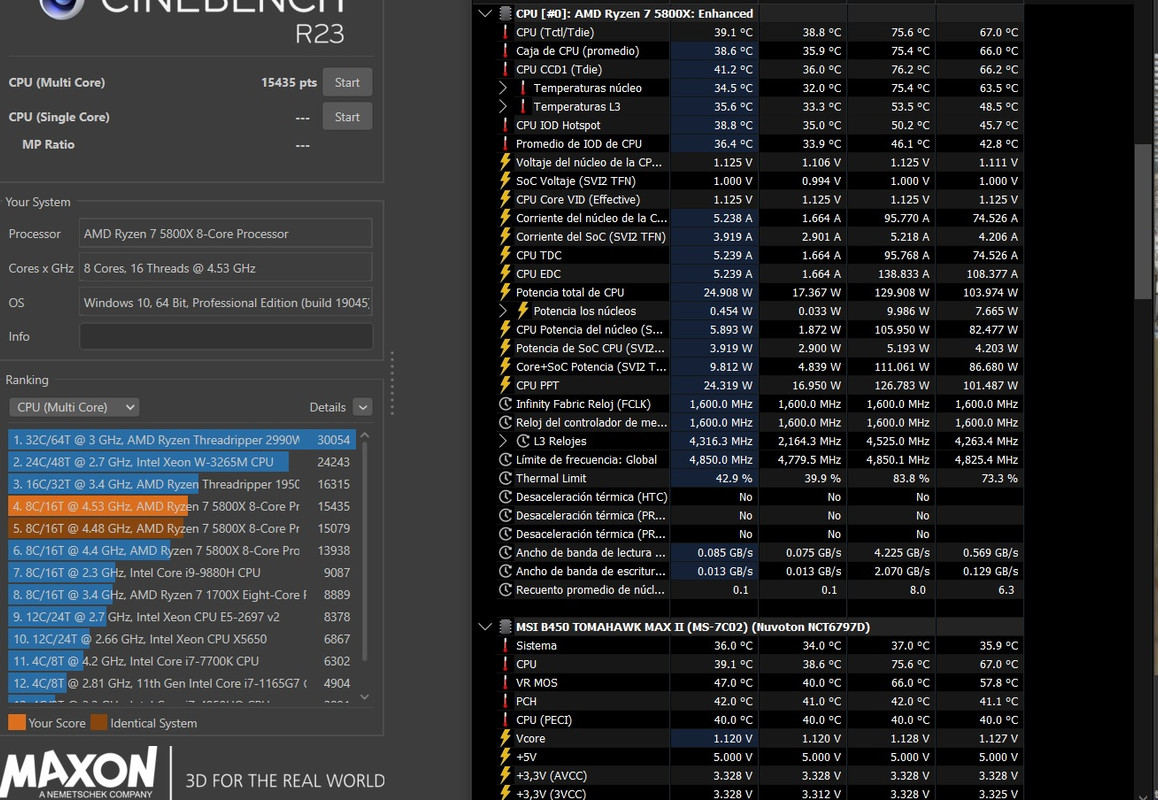Select ranking entry 4 at 4.53 GHz
1158x800 pixels.
pos(182,506)
